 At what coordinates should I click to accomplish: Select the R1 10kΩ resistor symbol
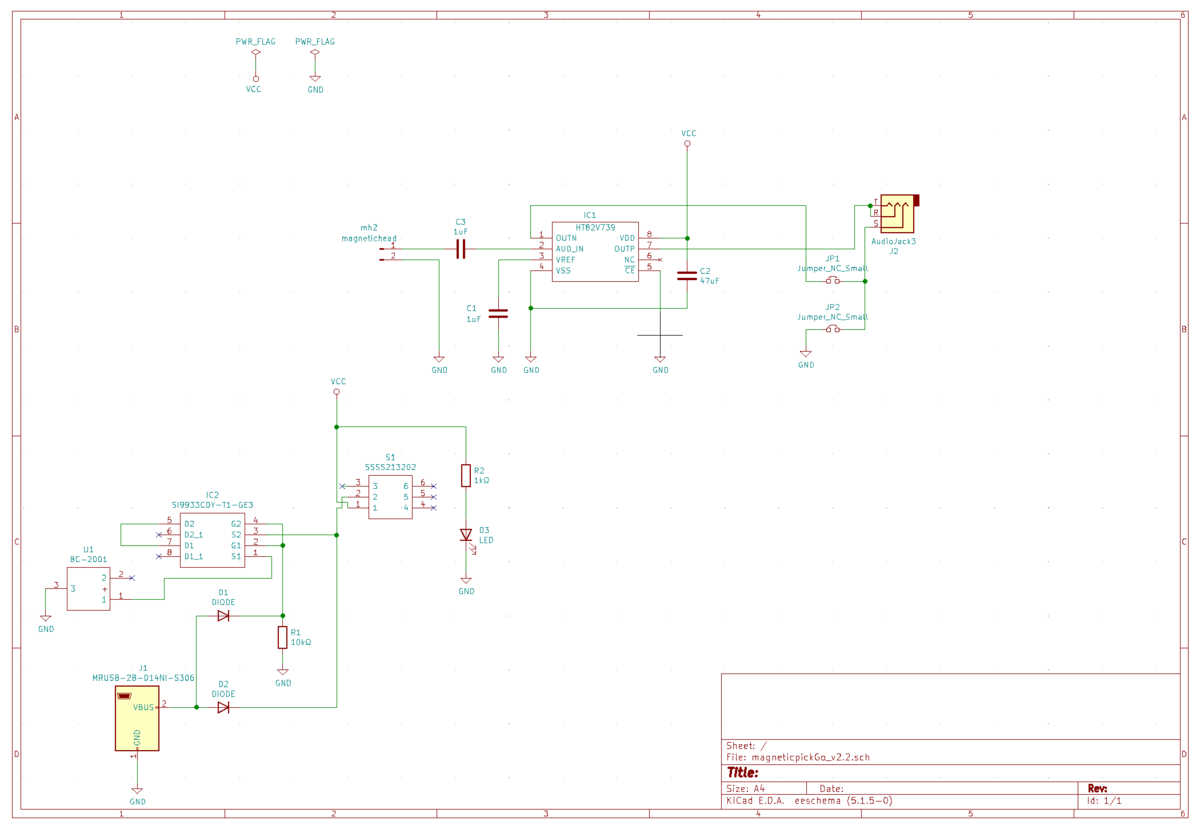coord(283,637)
